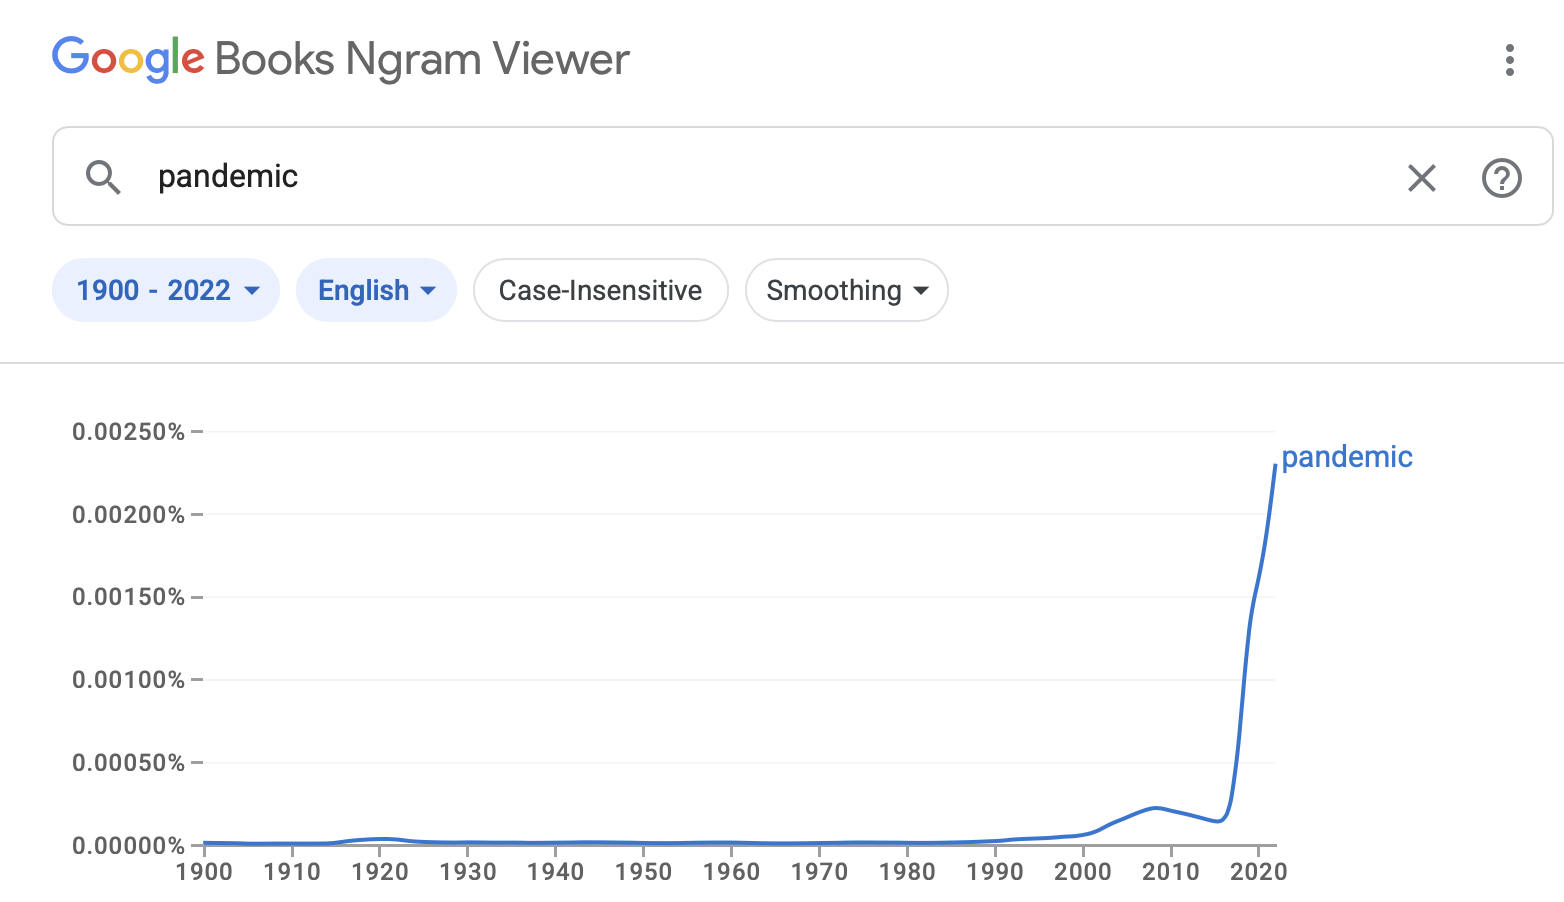Screen dimensions: 1564x902
Task: Click into the search field containing "pandemic"
Action: [x=700, y=177]
